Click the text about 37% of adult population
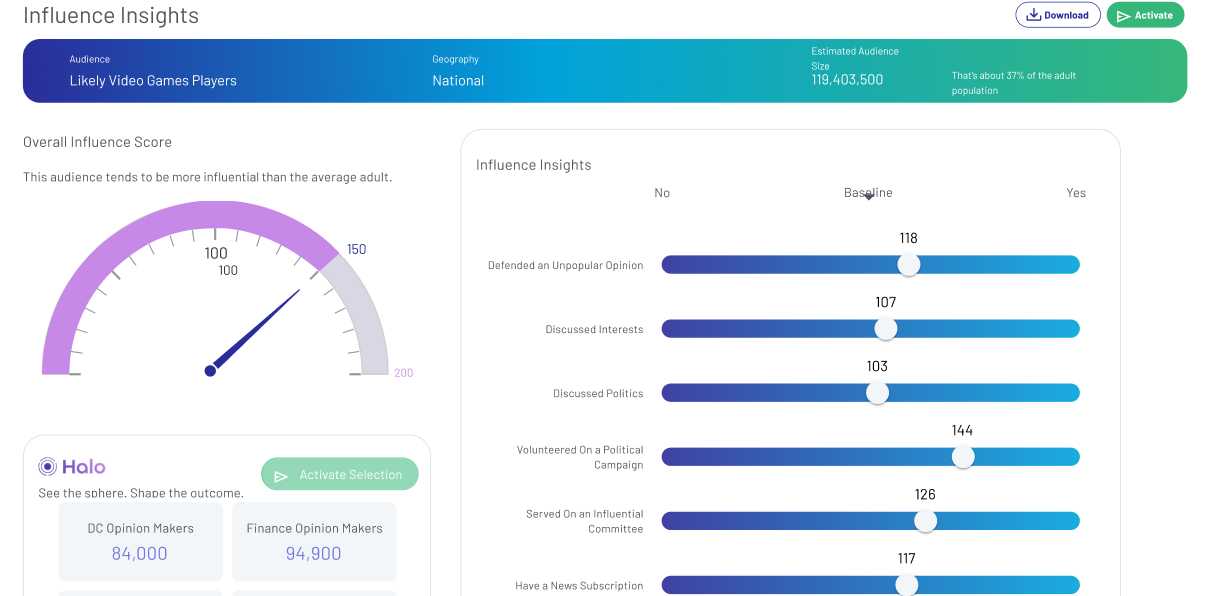The image size is (1210, 596). (1014, 83)
